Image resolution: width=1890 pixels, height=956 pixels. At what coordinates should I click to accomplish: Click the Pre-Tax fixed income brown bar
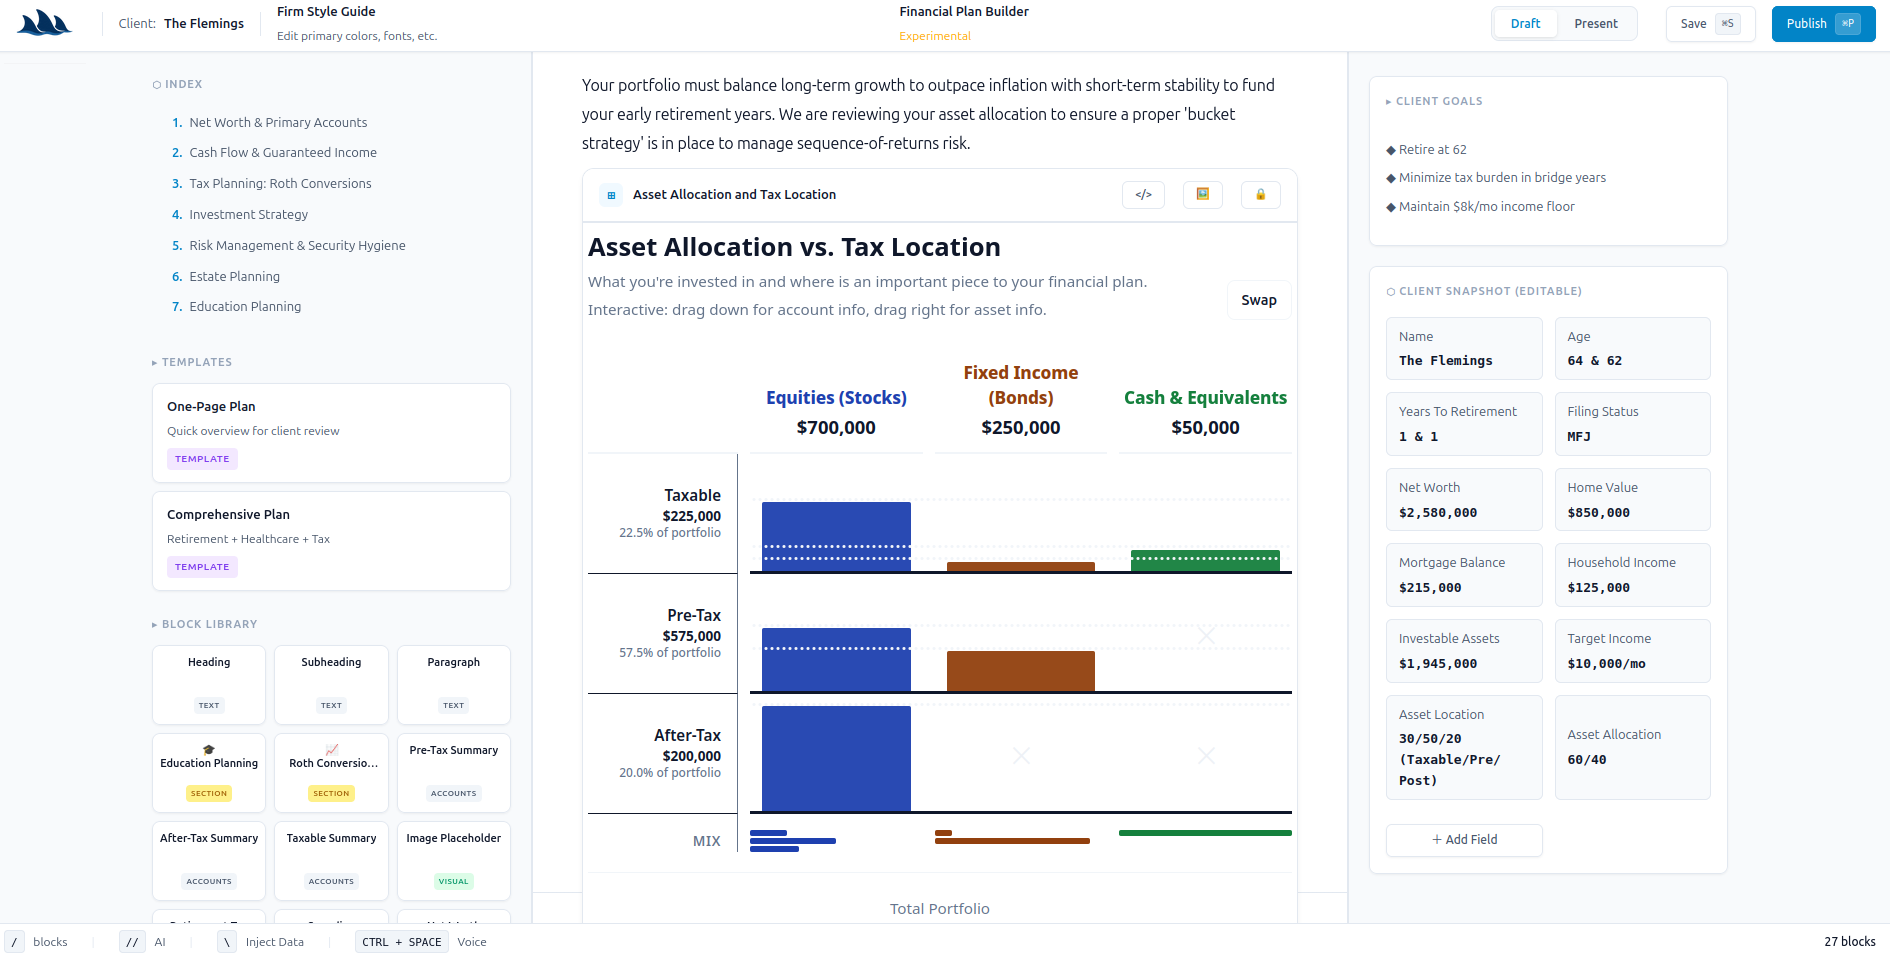click(x=1021, y=671)
